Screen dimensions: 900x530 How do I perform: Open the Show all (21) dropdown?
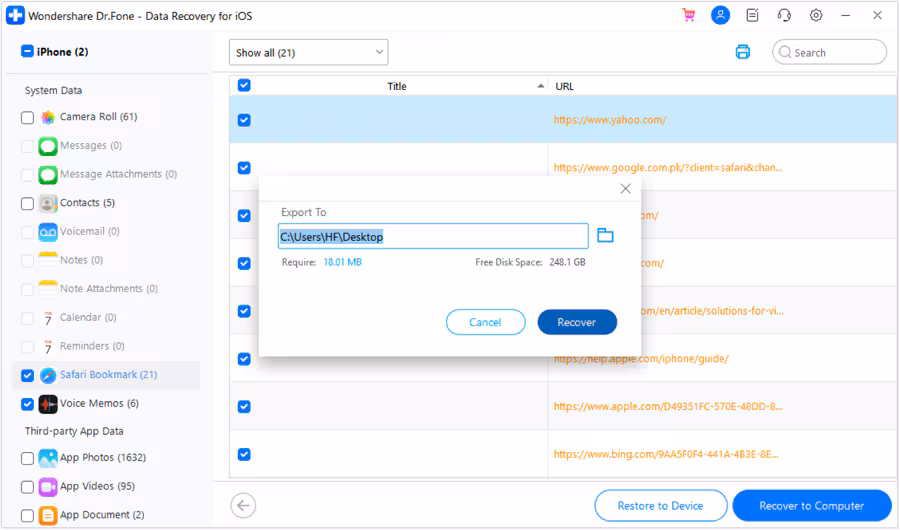[309, 52]
